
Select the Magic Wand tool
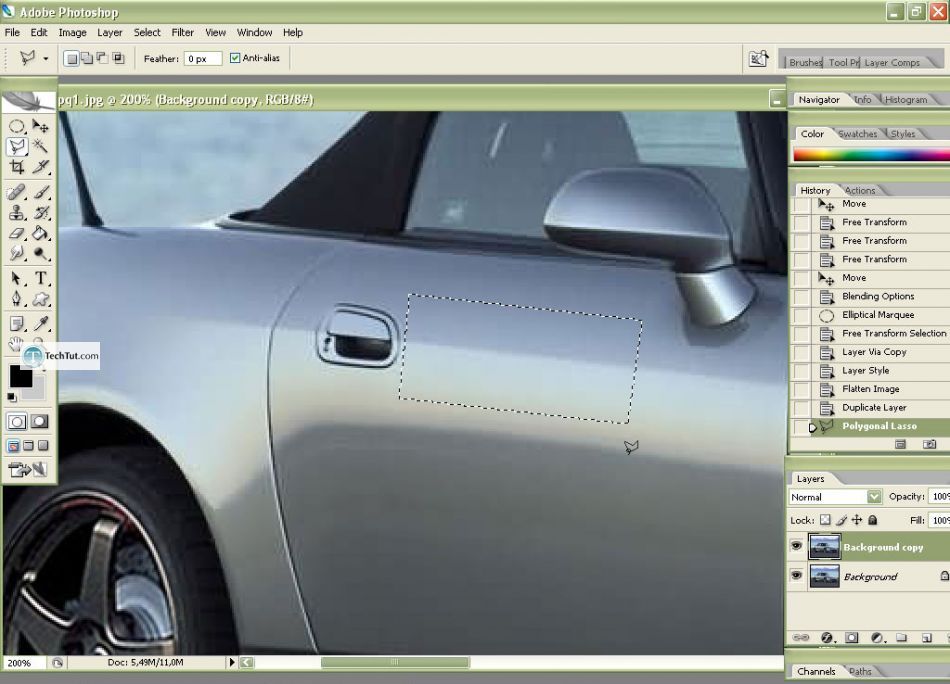(40, 146)
